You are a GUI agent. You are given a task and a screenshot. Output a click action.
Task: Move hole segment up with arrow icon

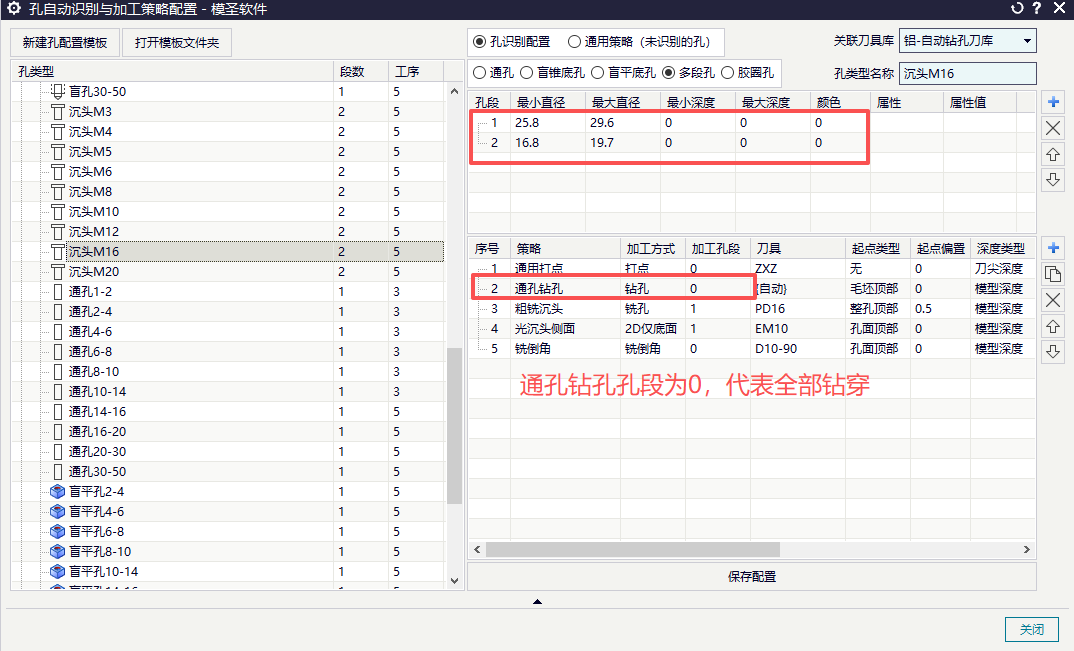click(x=1053, y=155)
